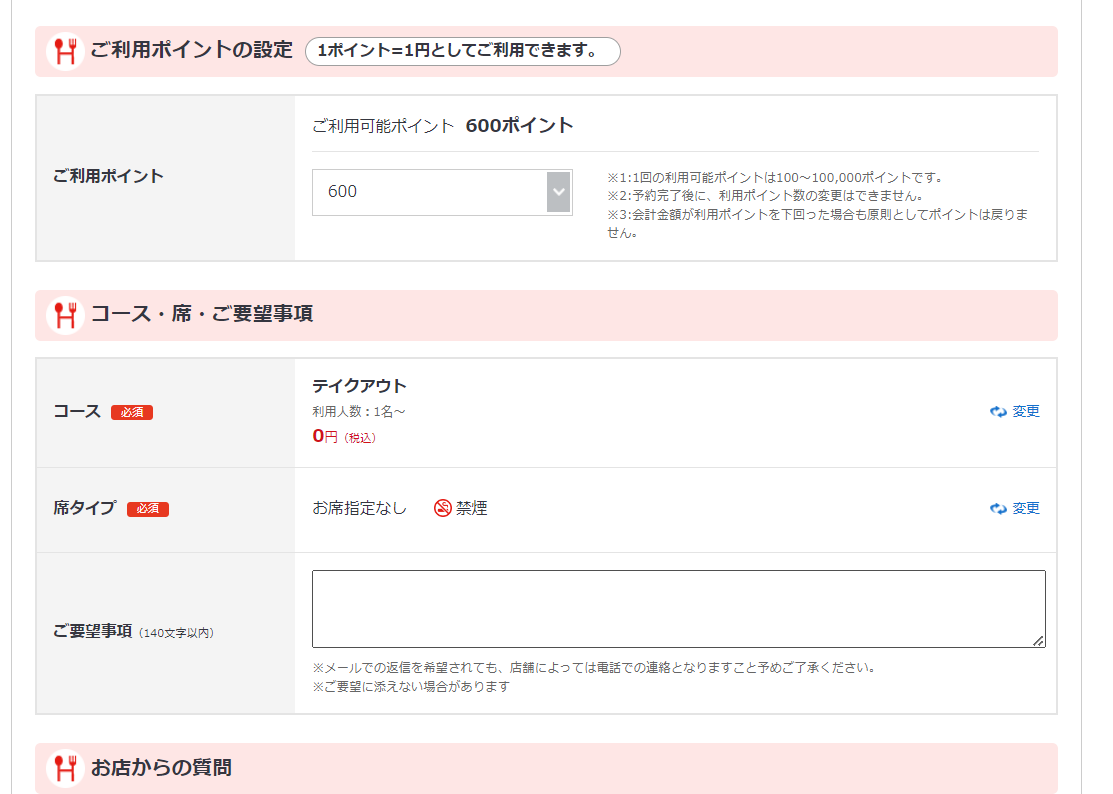Image resolution: width=1113 pixels, height=794 pixels.
Task: Click the fork-knife icon beside コース・席・ご要望事項
Action: tap(65, 315)
